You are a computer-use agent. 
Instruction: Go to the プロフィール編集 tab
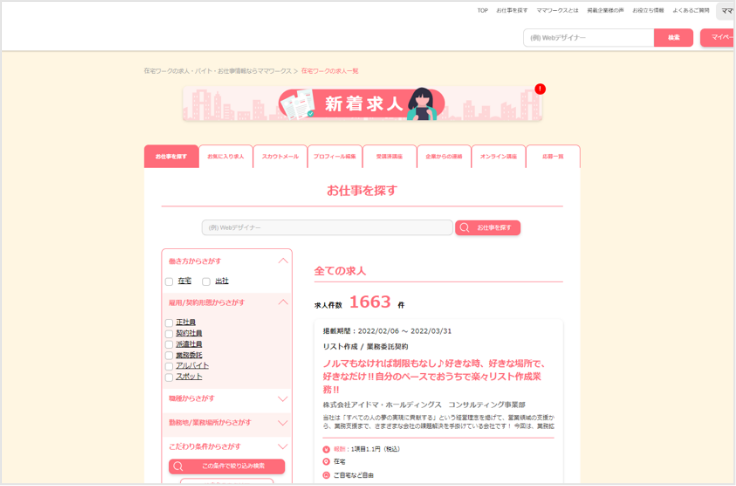(335, 156)
